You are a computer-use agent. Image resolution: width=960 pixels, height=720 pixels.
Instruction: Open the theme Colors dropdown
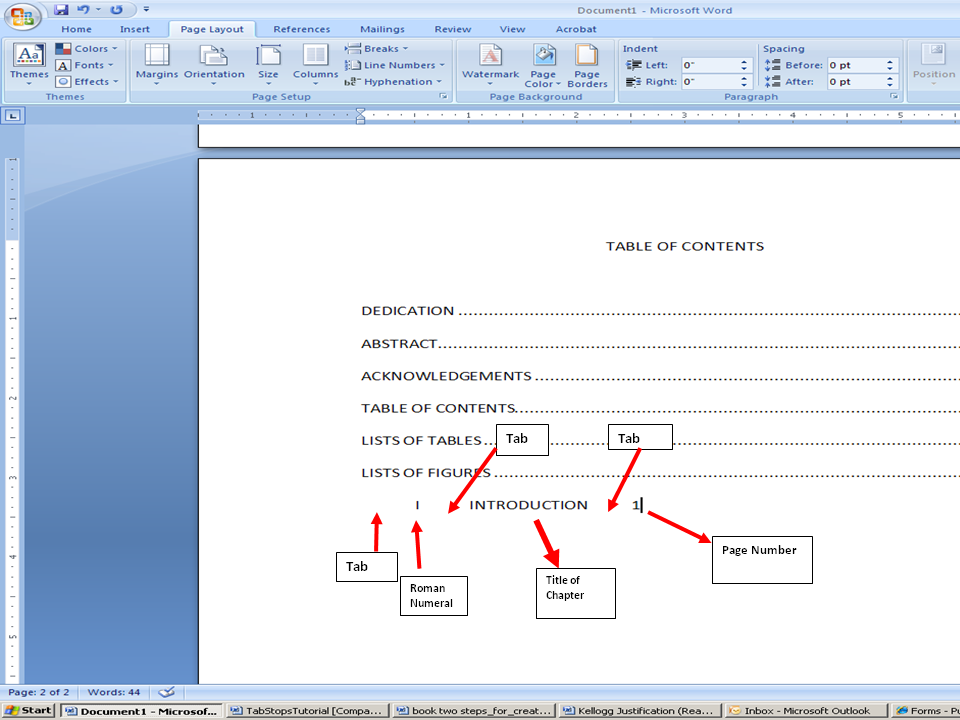[86, 48]
